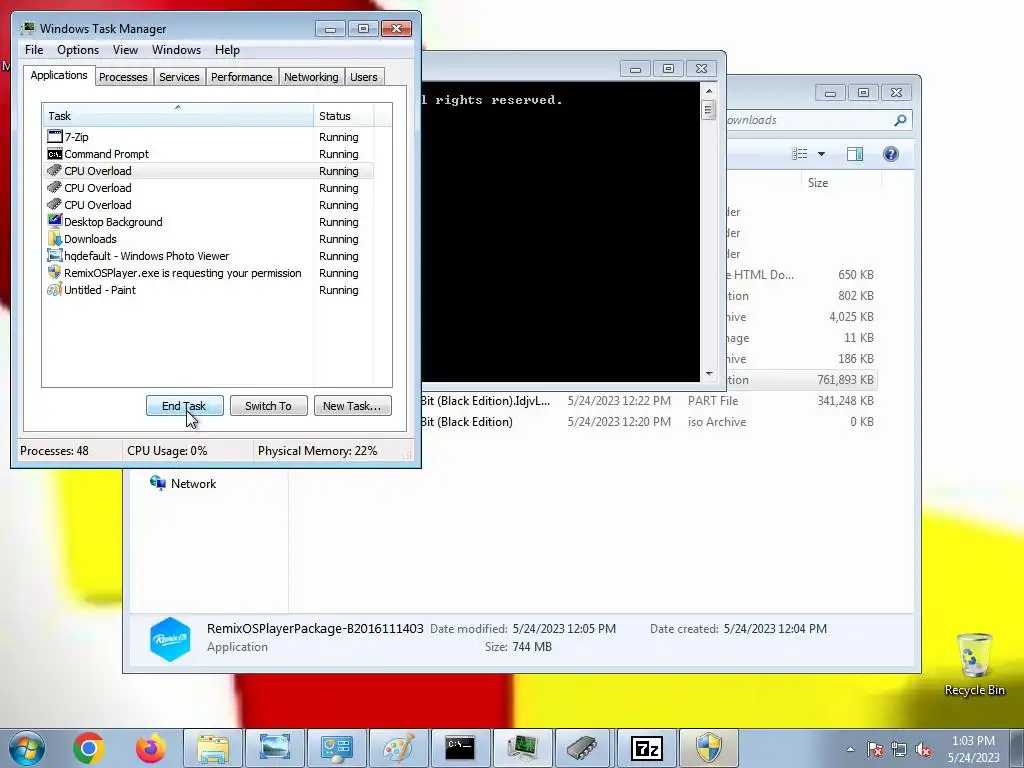Click the network tray icon
The height and width of the screenshot is (768, 1024).
point(899,750)
